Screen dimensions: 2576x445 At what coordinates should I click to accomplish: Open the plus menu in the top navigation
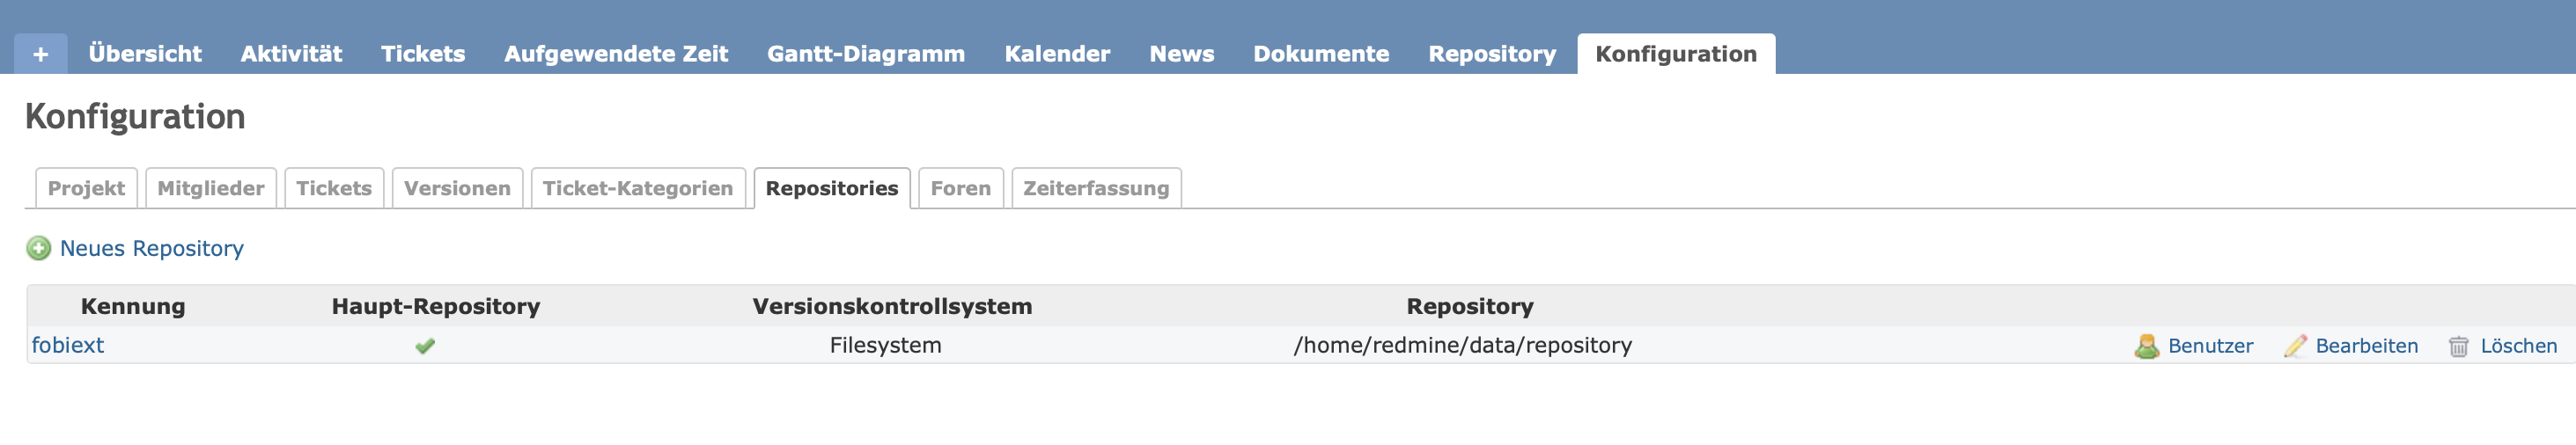coord(41,54)
